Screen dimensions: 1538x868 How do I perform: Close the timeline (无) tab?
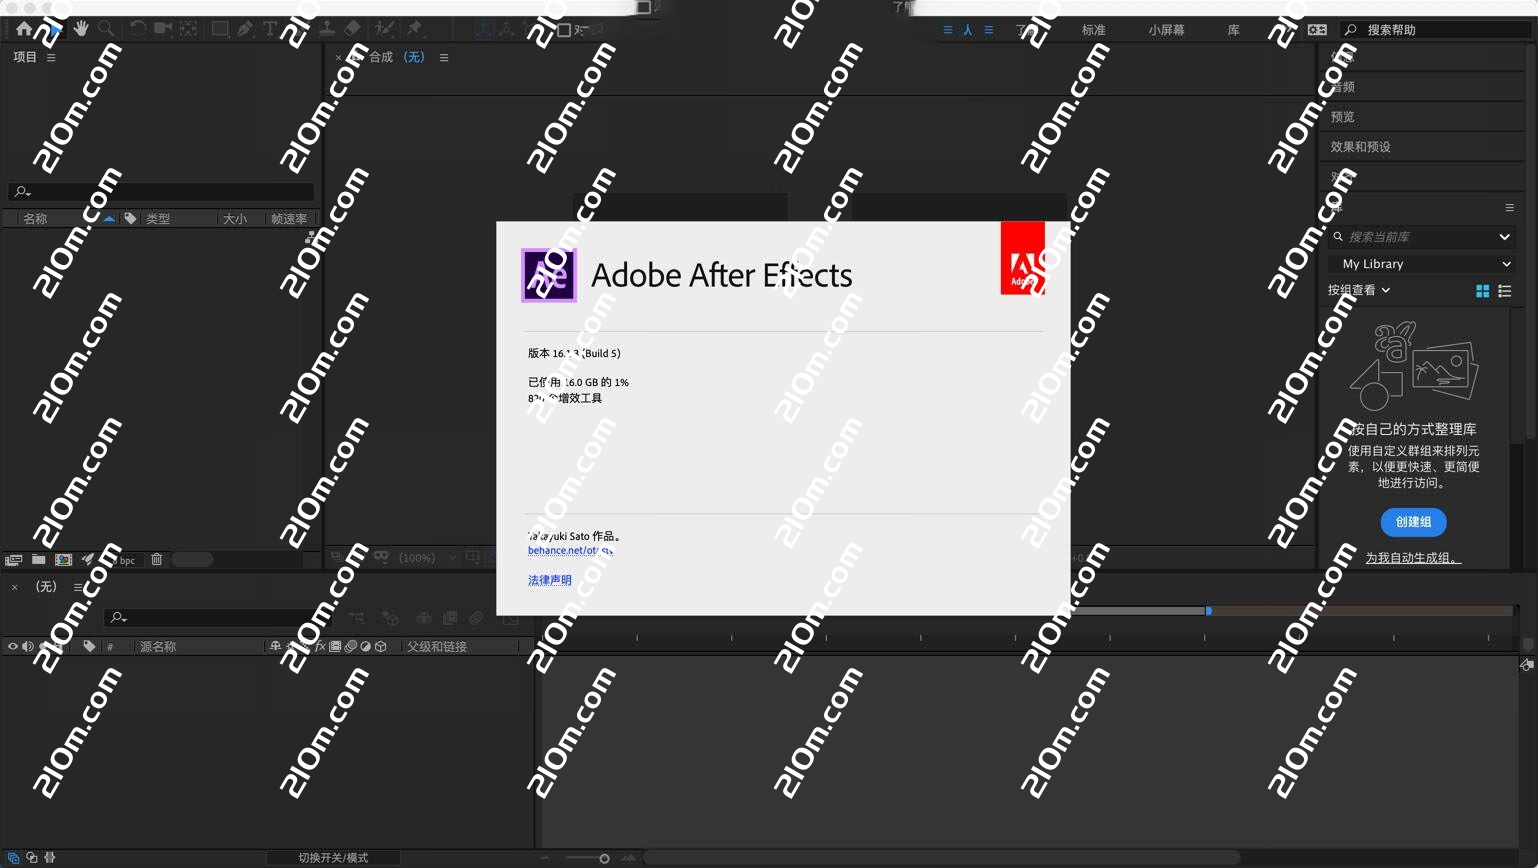15,587
